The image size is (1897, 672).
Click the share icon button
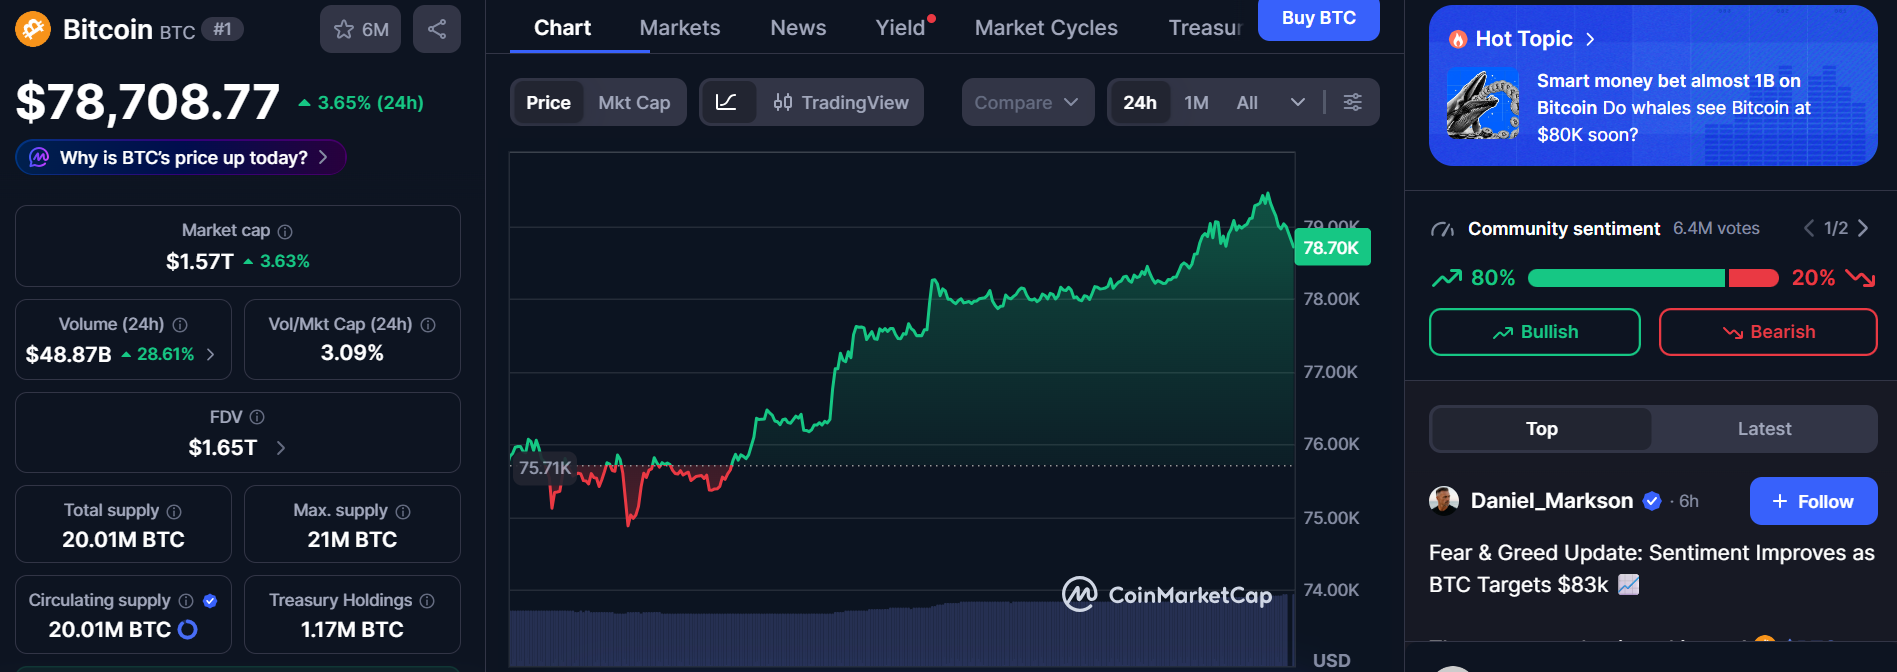click(437, 29)
